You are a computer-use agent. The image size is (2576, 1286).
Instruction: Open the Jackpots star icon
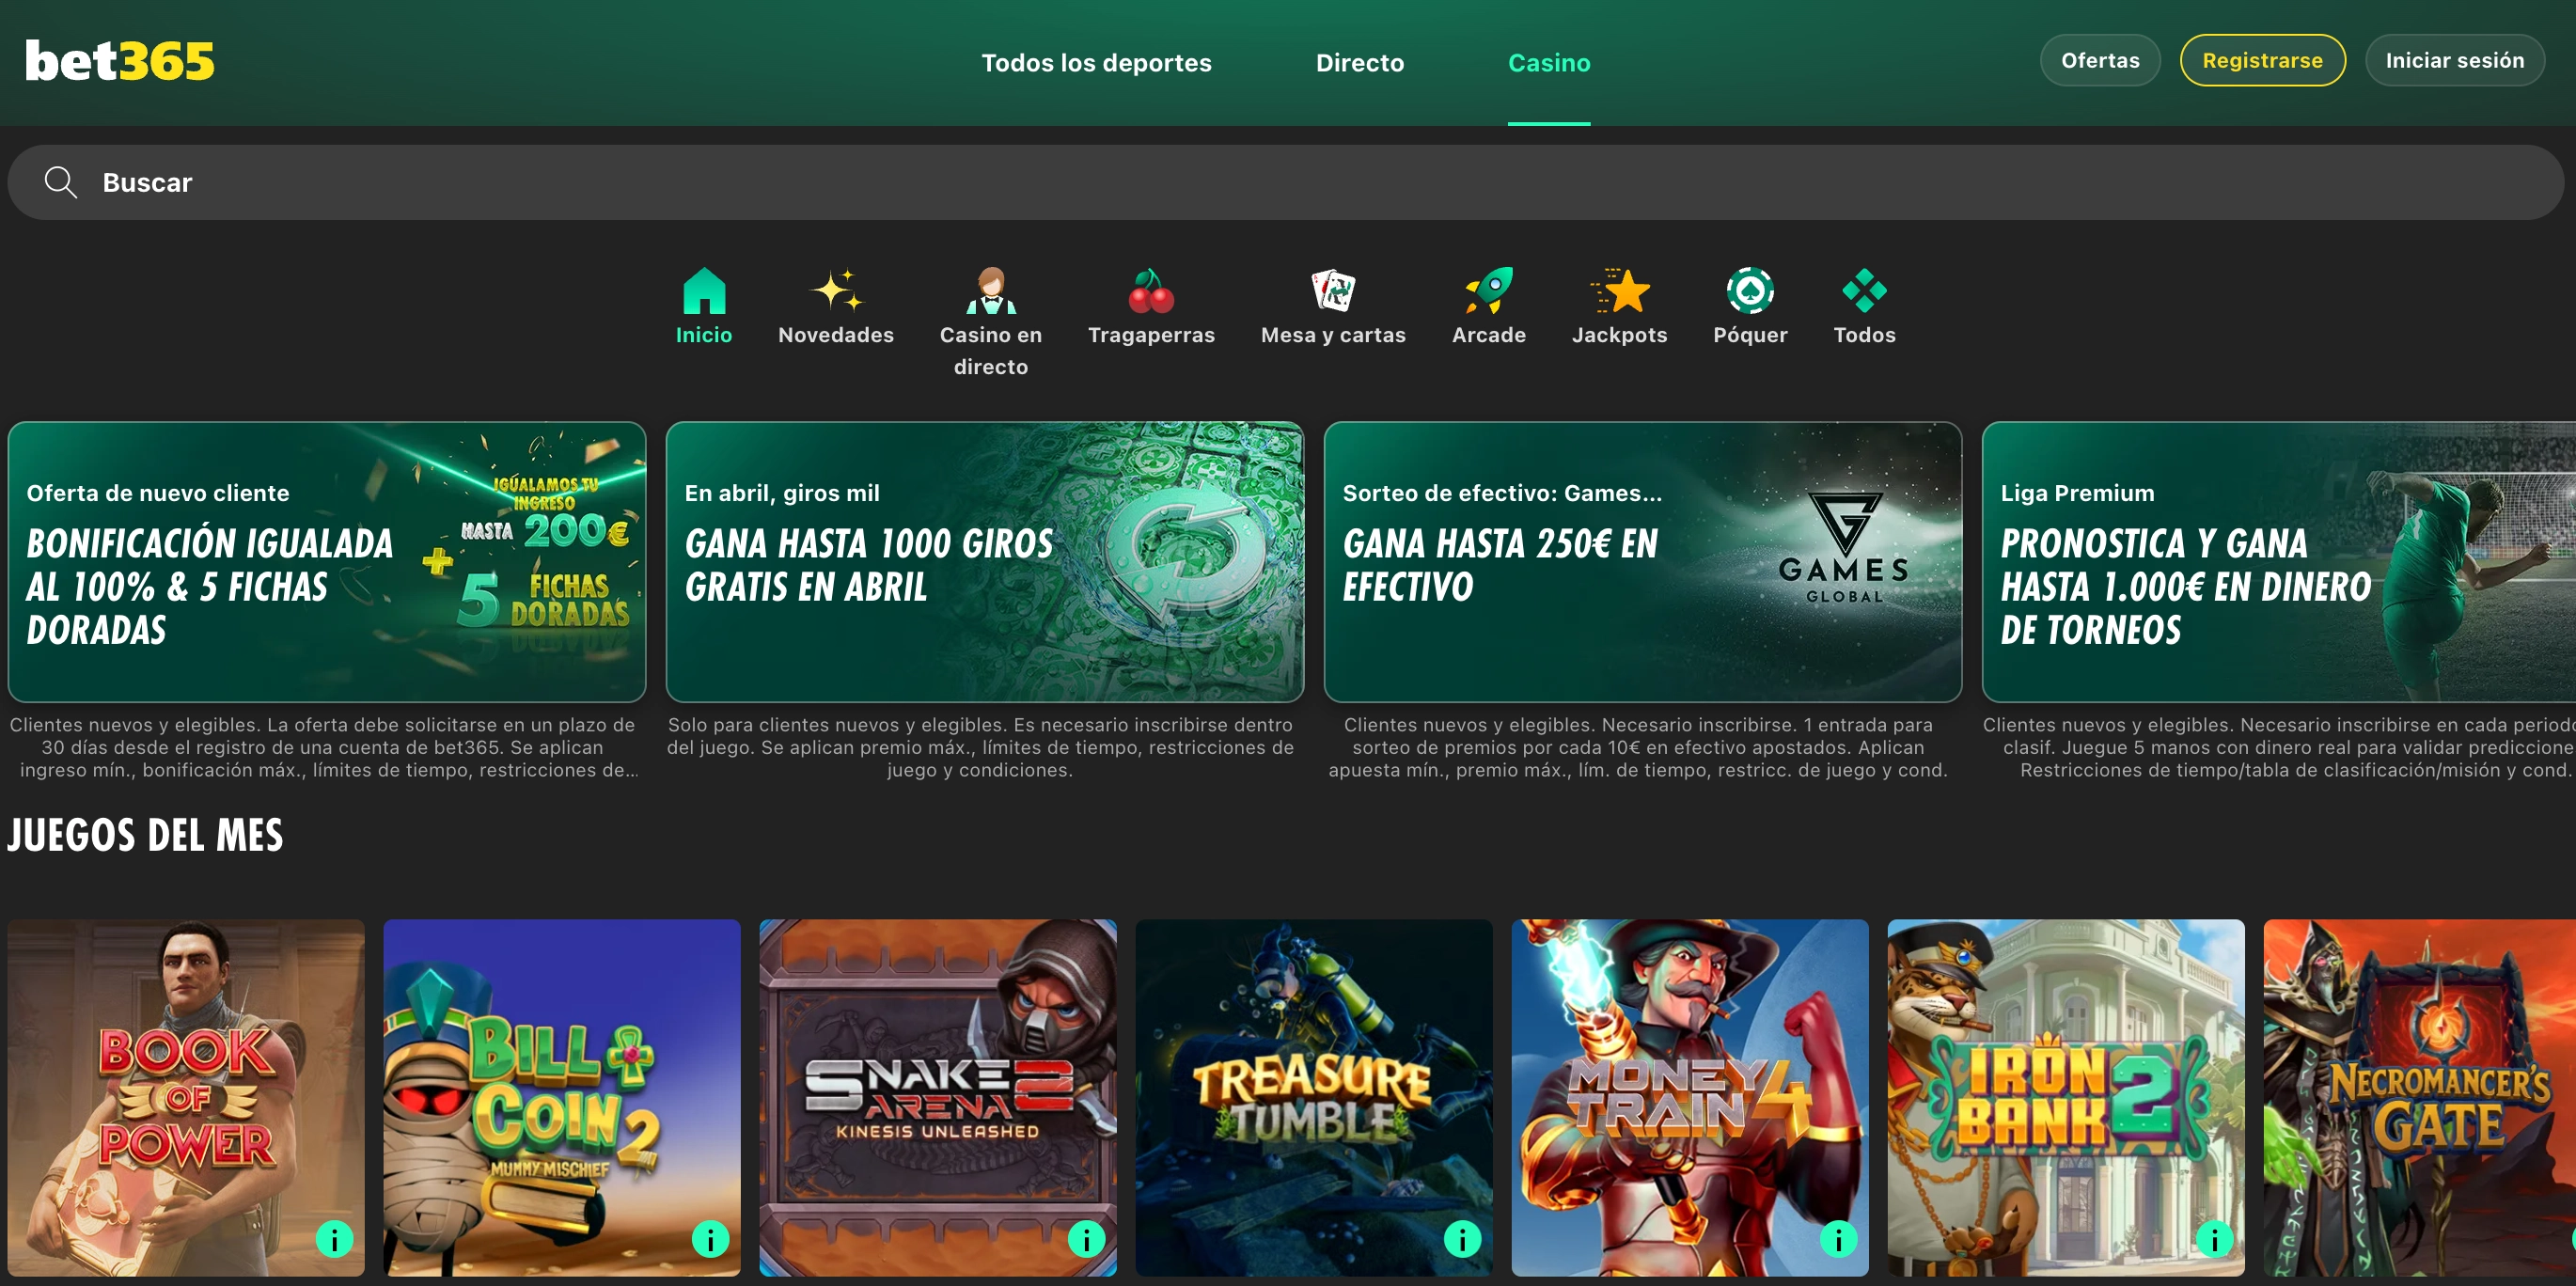click(1619, 291)
